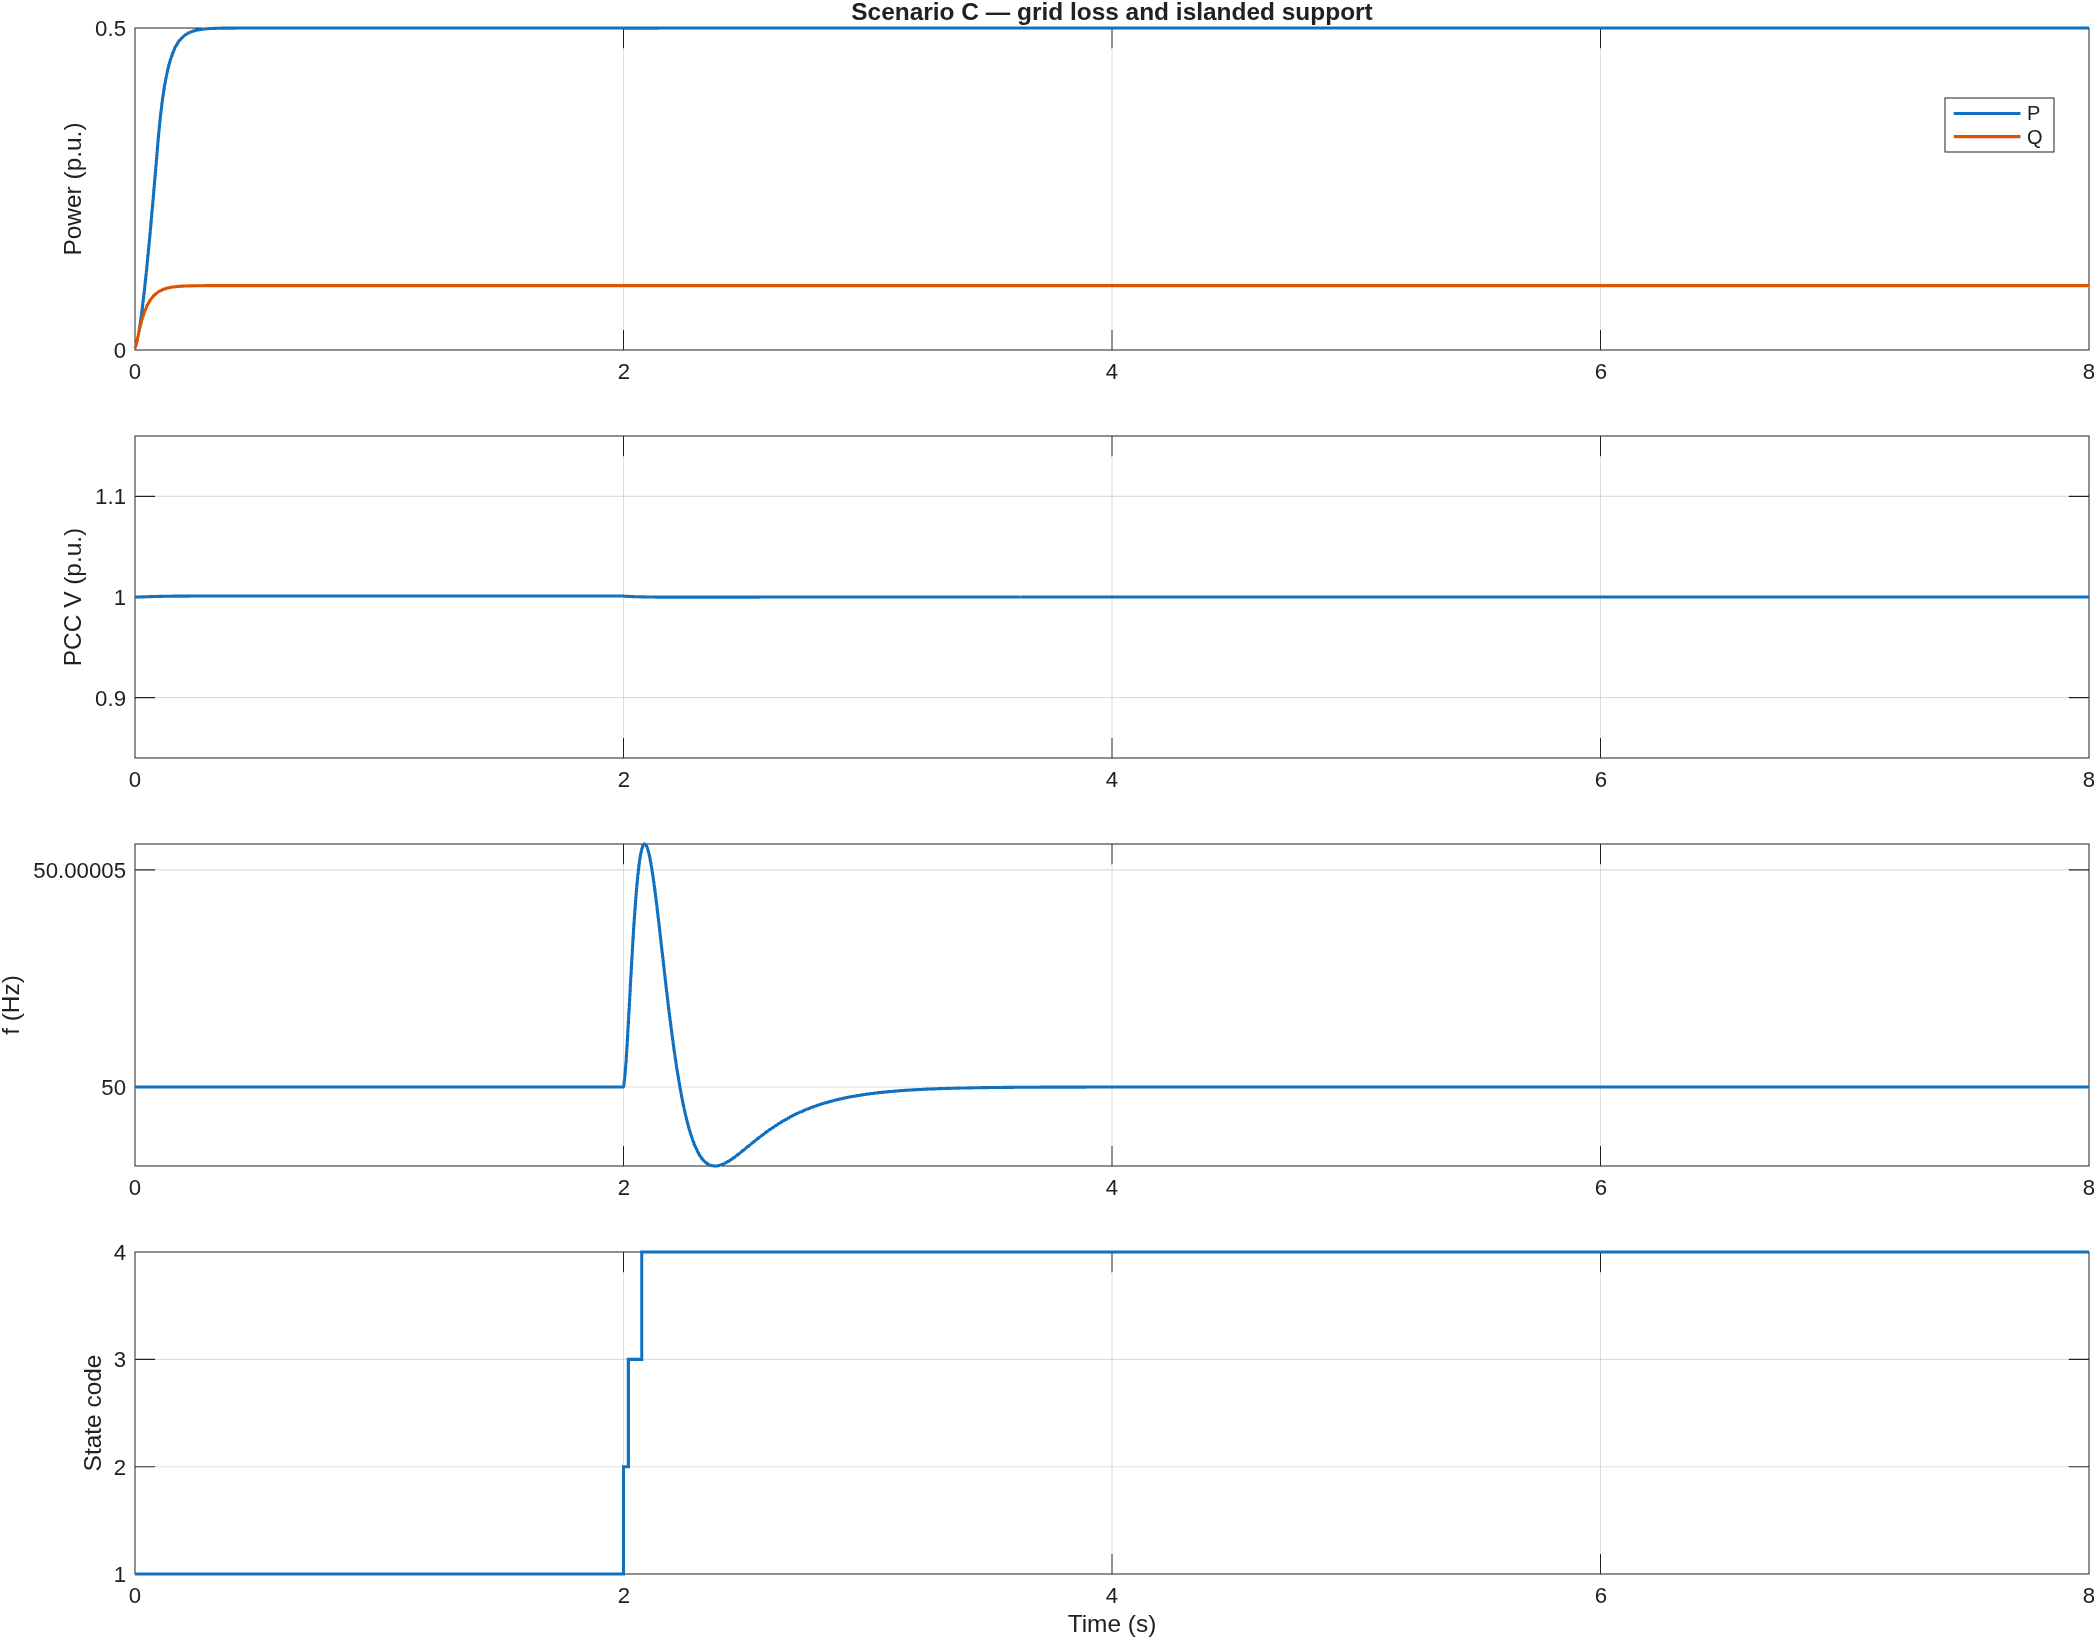This screenshot has width=2097, height=1639.
Task: Click the '0.5' power tick label
Action: (110, 29)
